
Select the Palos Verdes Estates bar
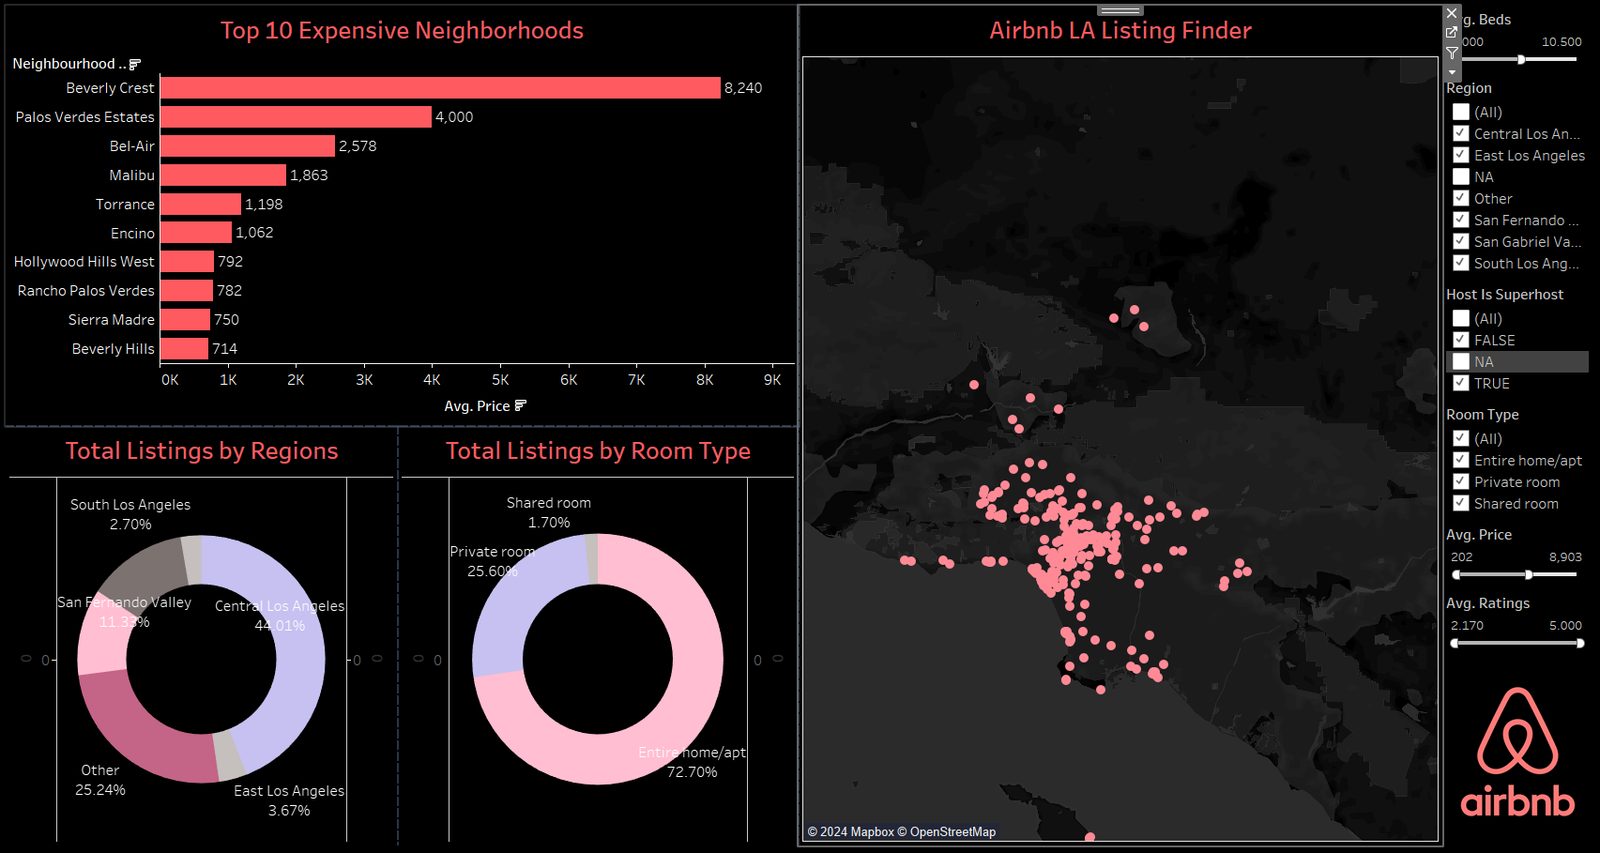click(x=296, y=117)
